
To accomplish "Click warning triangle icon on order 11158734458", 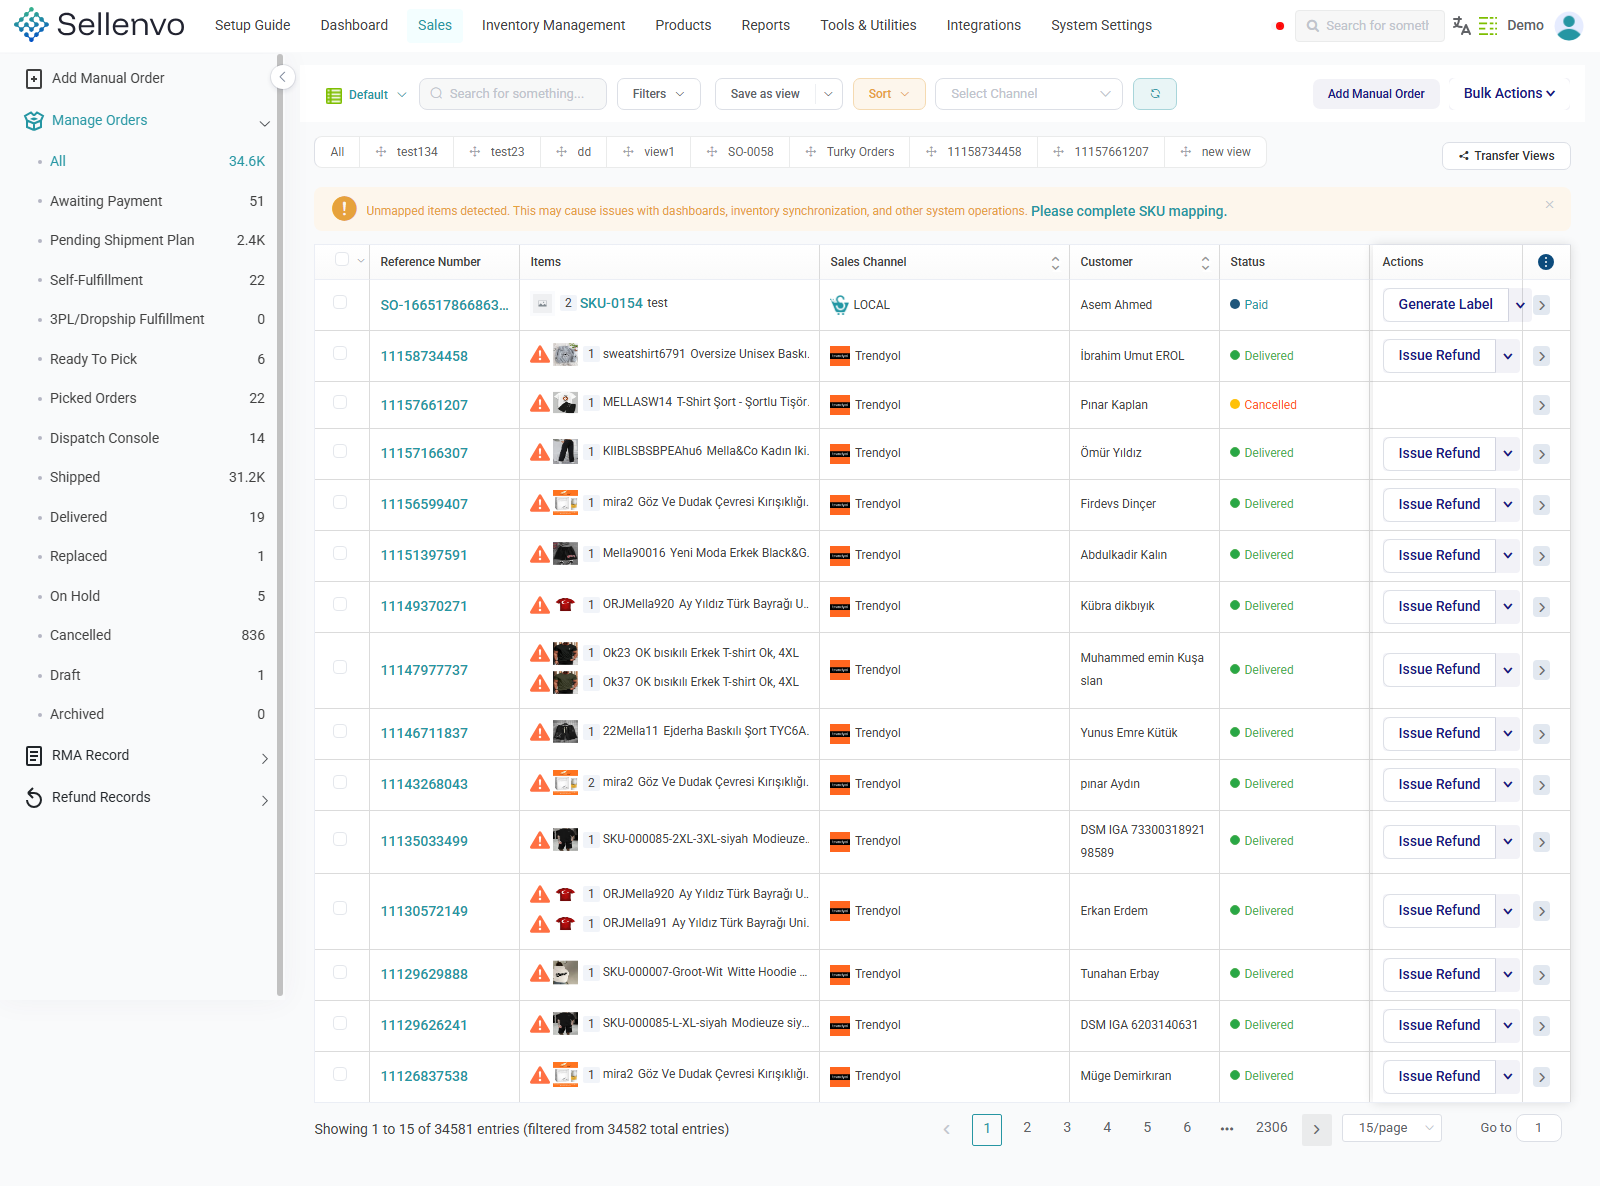I will [x=540, y=354].
